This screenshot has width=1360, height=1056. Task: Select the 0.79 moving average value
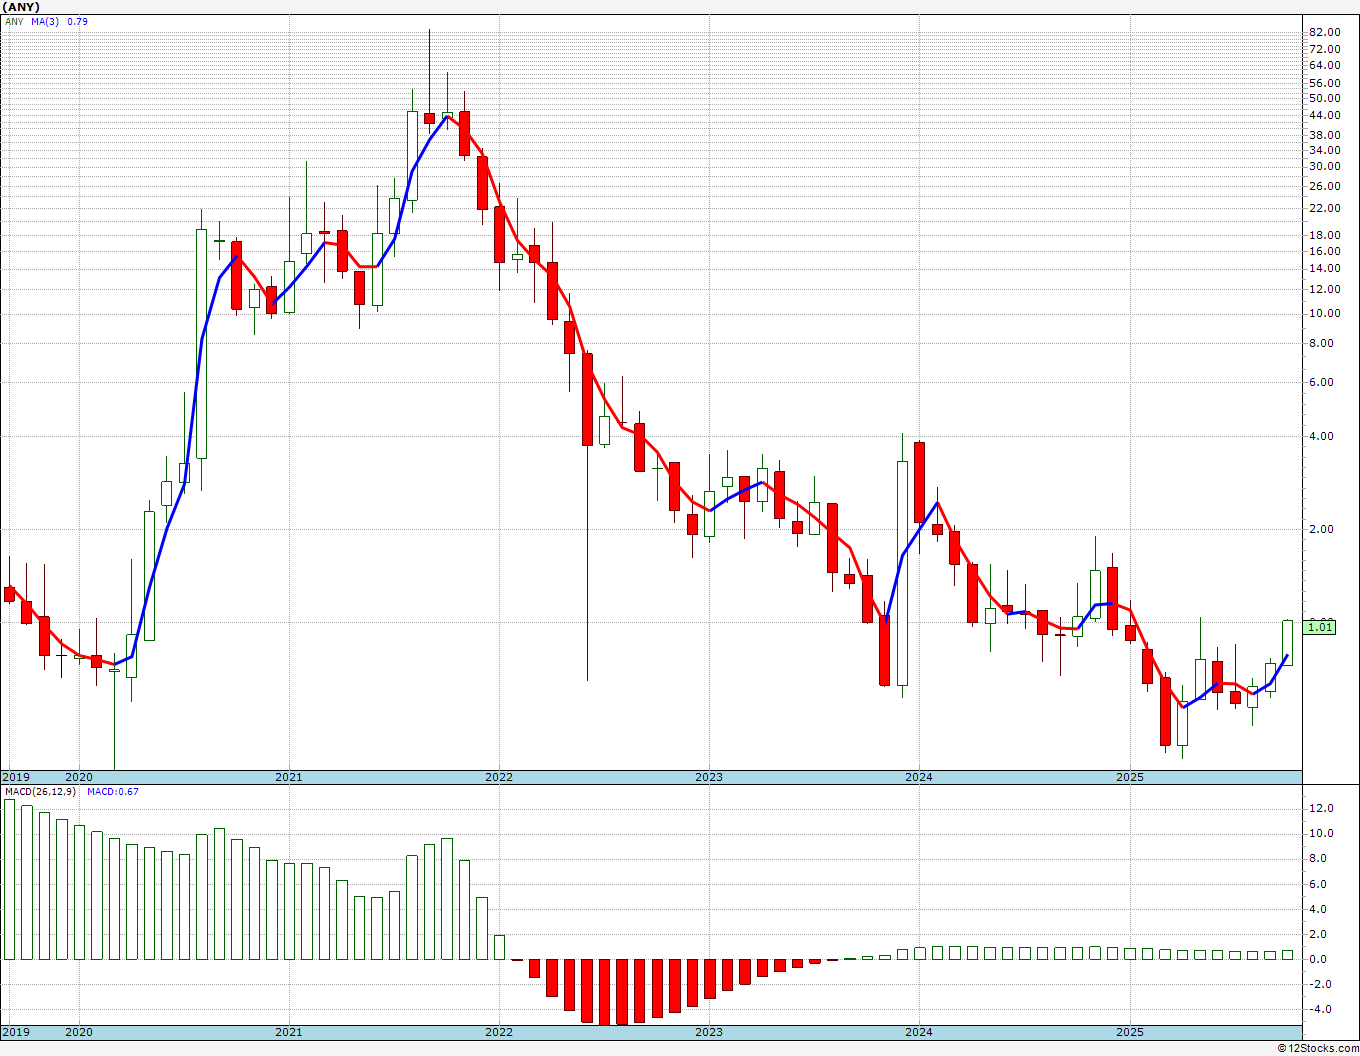point(77,21)
